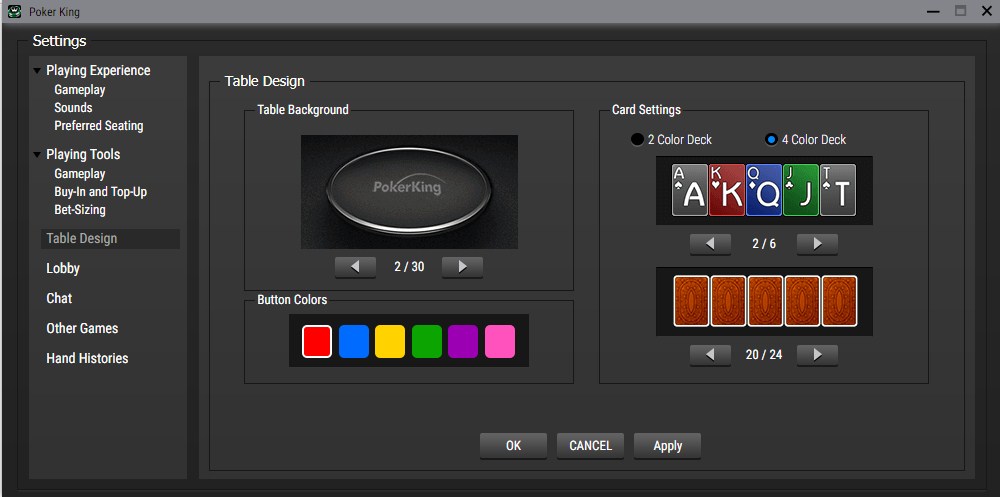This screenshot has height=497, width=1000.
Task: Click the Apply button
Action: pyautogui.click(x=667, y=446)
